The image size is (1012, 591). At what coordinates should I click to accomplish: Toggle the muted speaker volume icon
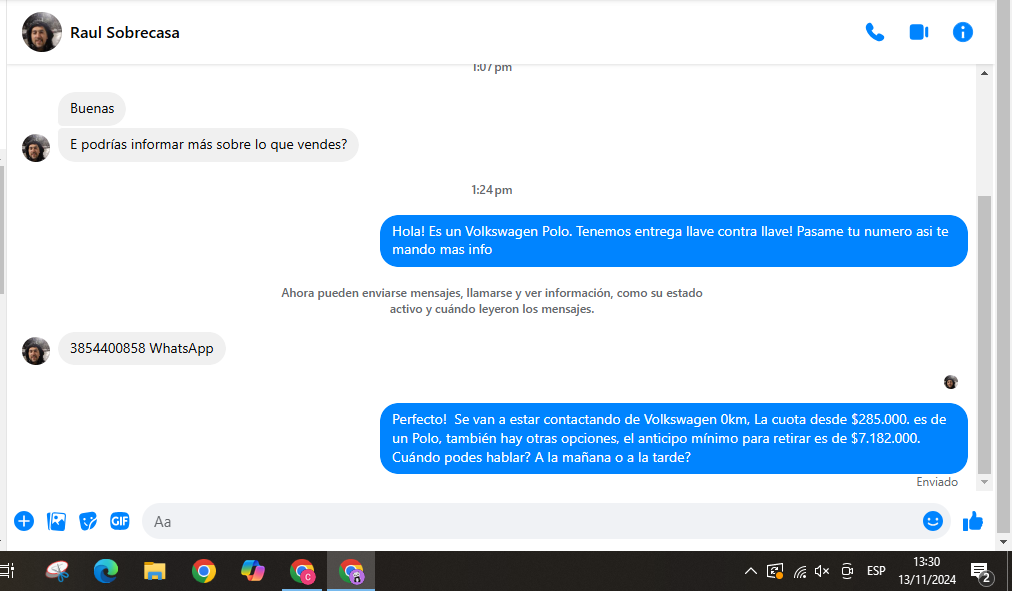coord(822,571)
